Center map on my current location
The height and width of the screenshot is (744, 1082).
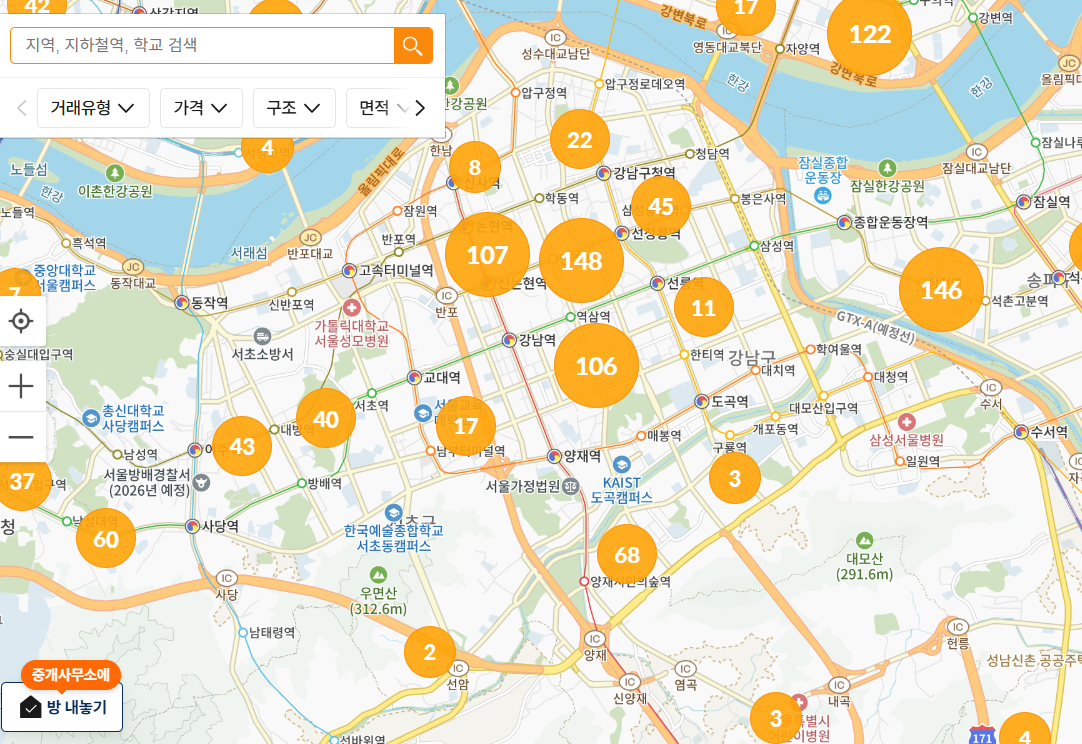(21, 321)
